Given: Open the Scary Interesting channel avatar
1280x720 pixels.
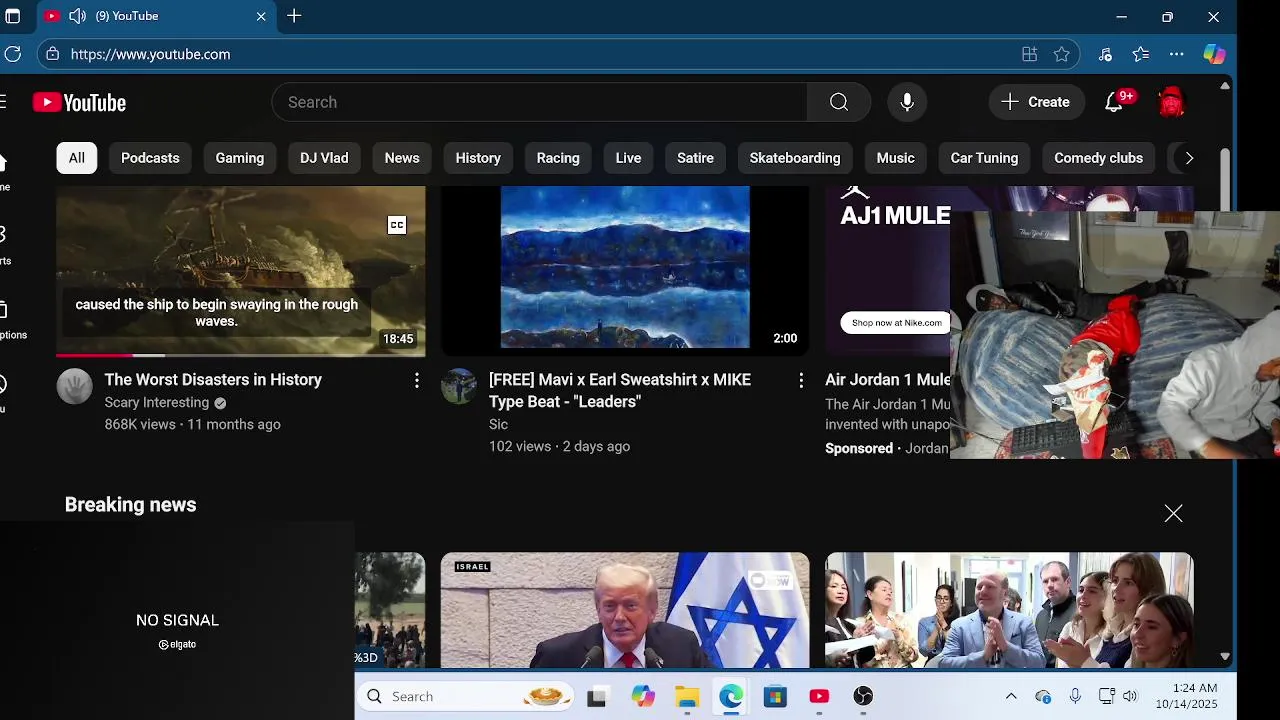Looking at the screenshot, I should tap(74, 386).
